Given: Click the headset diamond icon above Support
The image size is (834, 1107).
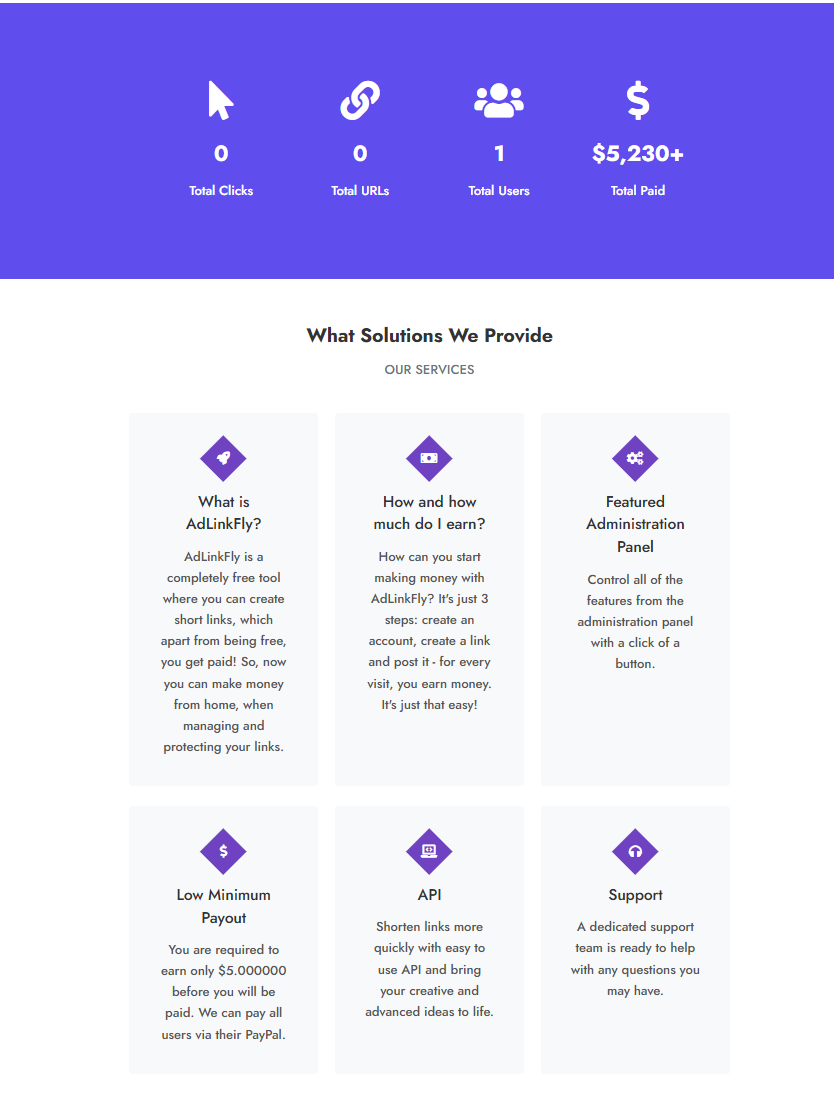Looking at the screenshot, I should click(x=635, y=851).
